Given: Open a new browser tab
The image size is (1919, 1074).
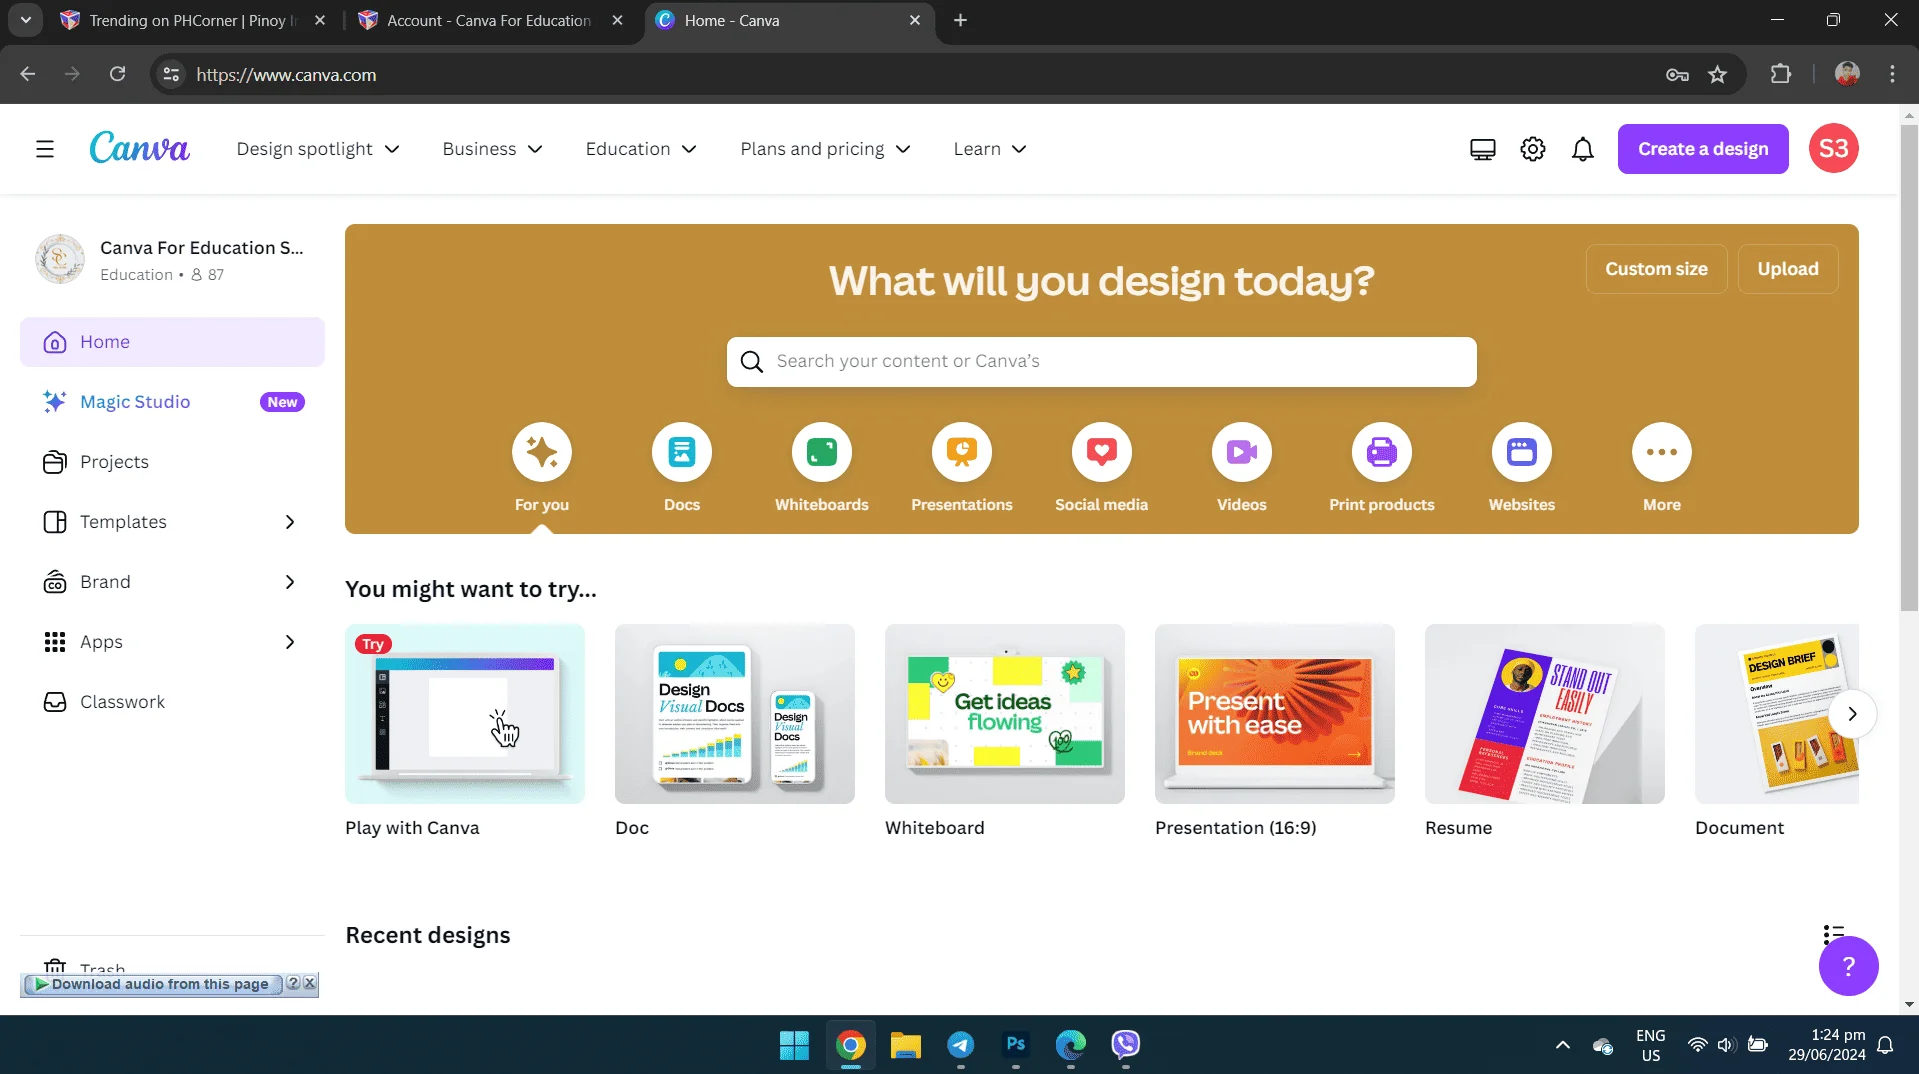Looking at the screenshot, I should point(960,20).
